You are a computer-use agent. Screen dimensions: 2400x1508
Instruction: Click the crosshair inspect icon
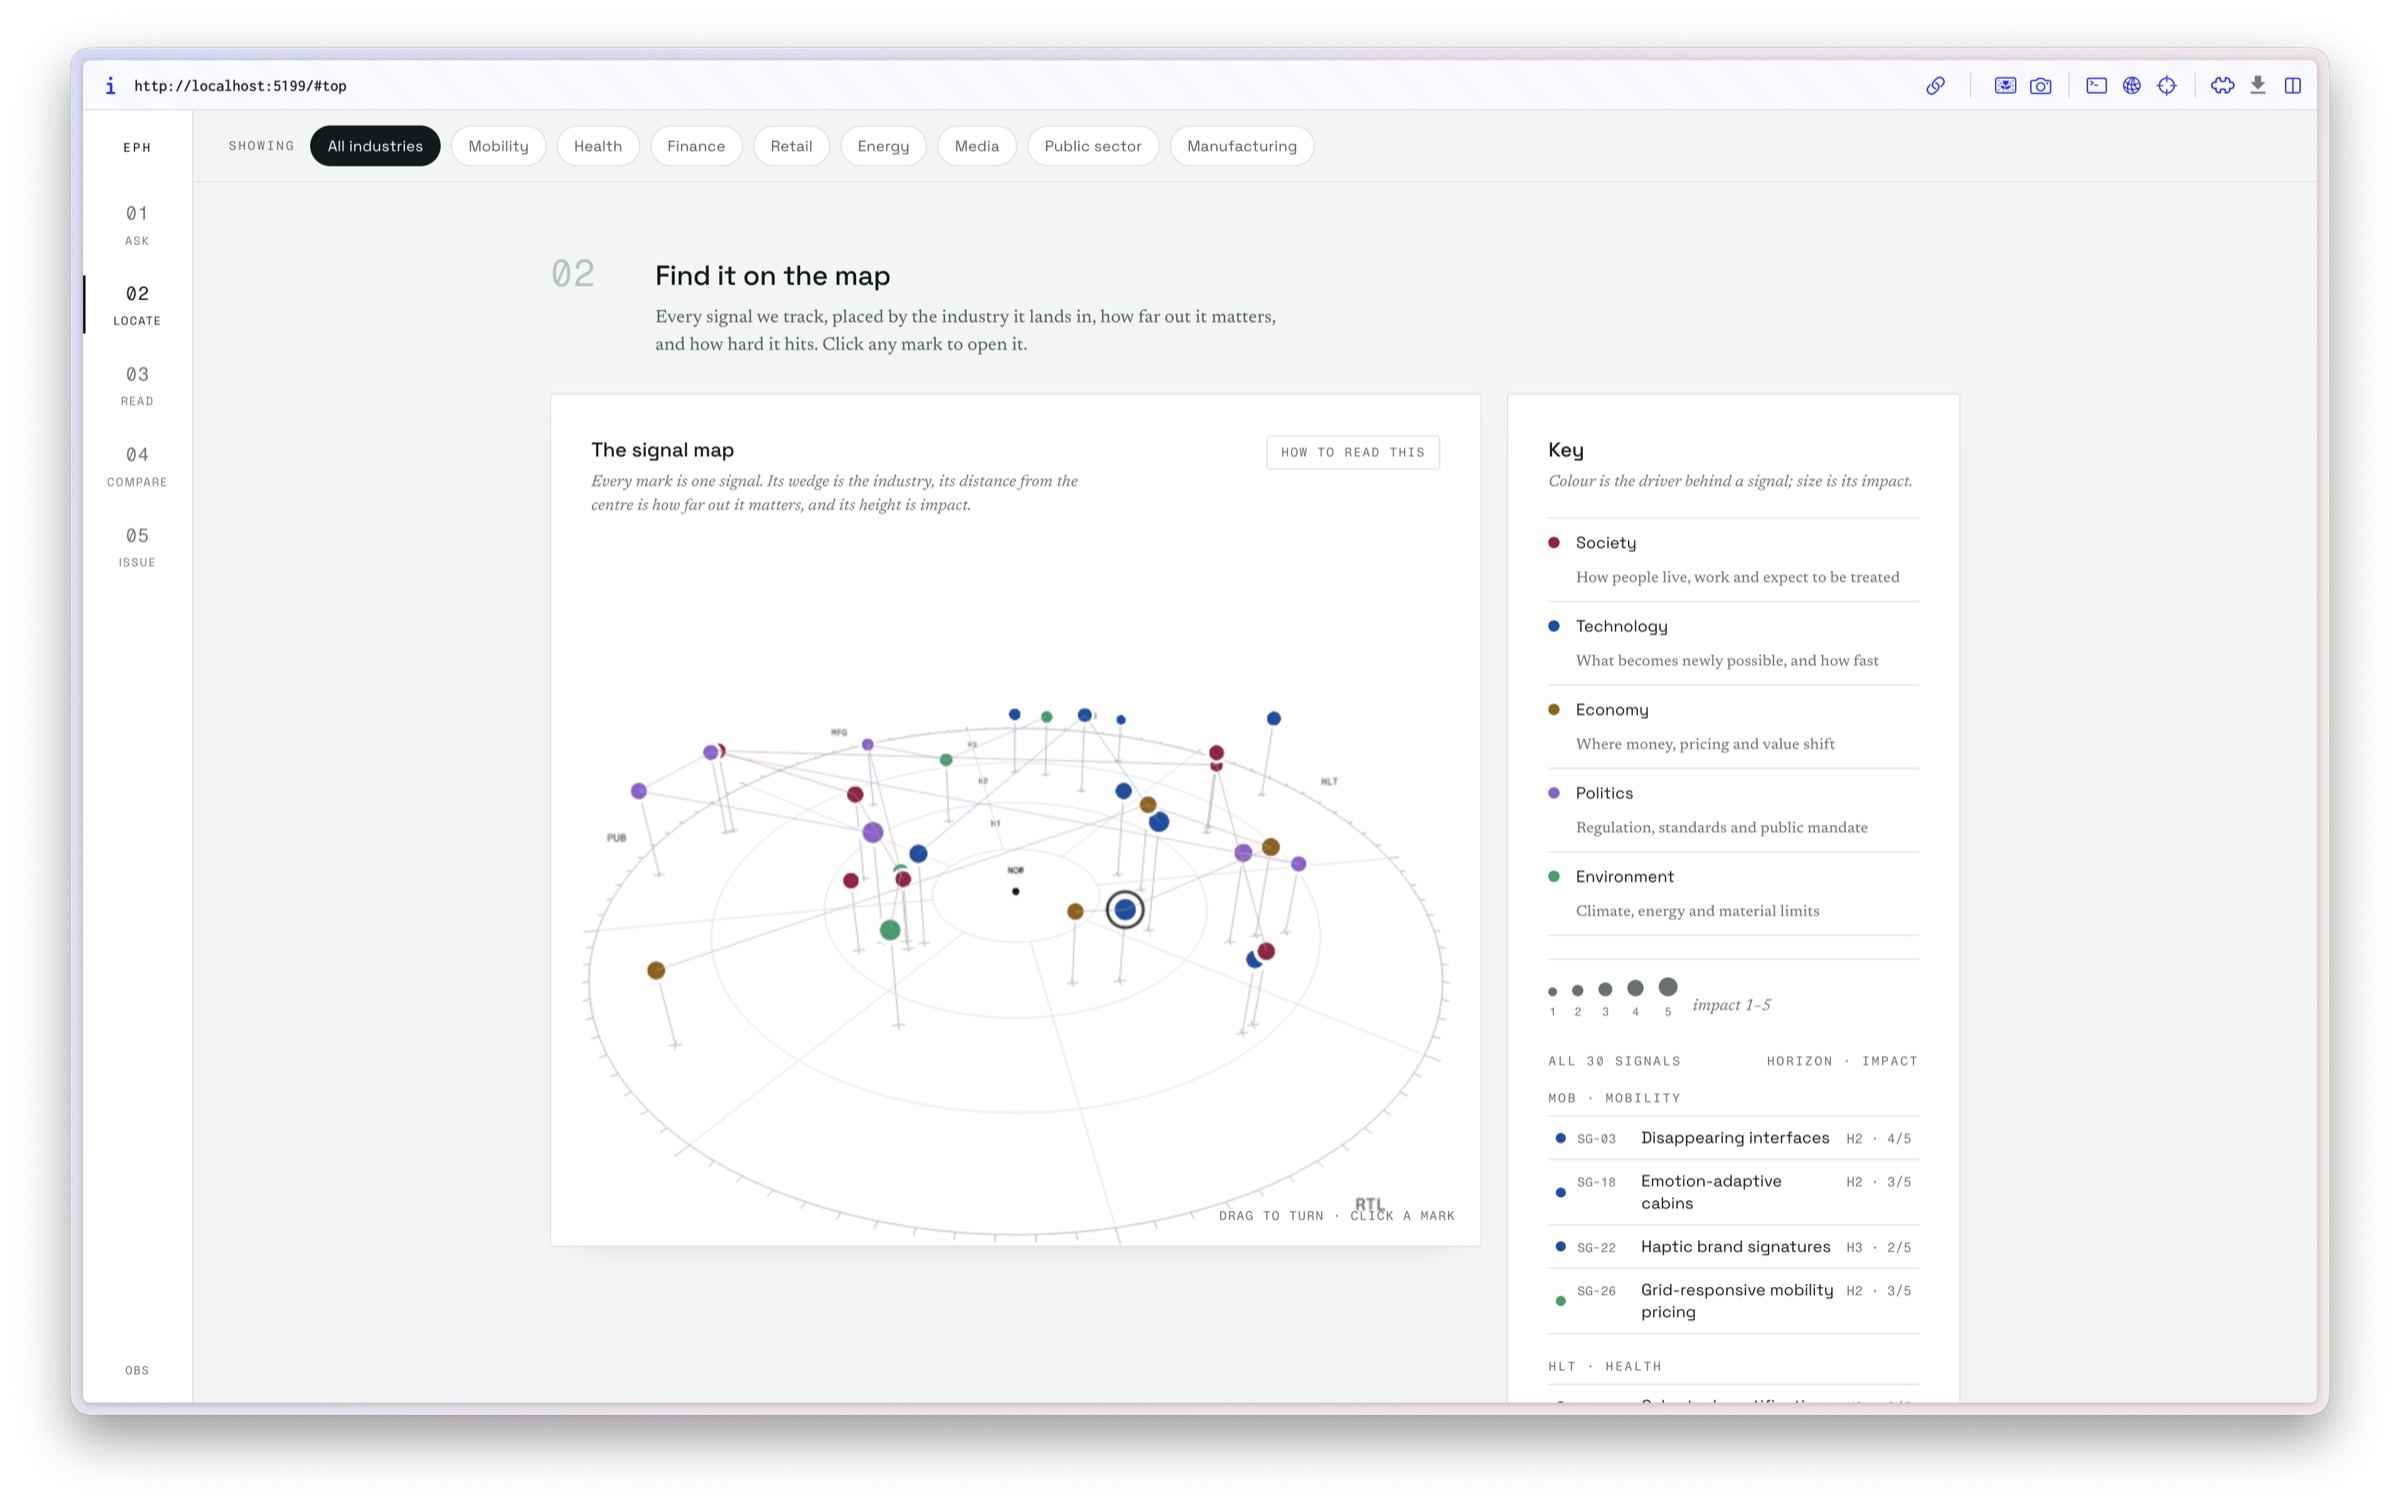[x=2166, y=86]
